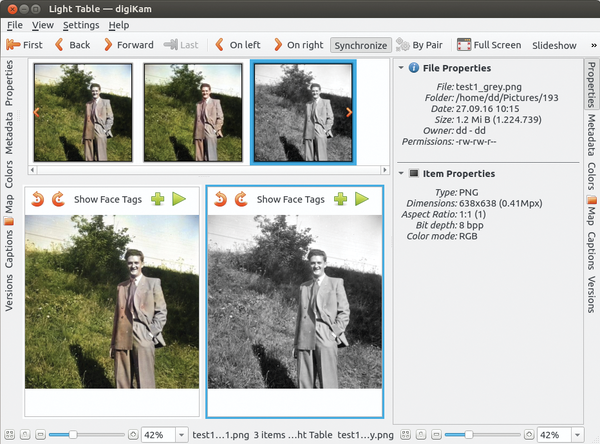The image size is (600, 444).
Task: Click thumbnail strip scroll left arrow
Action: [x=33, y=170]
